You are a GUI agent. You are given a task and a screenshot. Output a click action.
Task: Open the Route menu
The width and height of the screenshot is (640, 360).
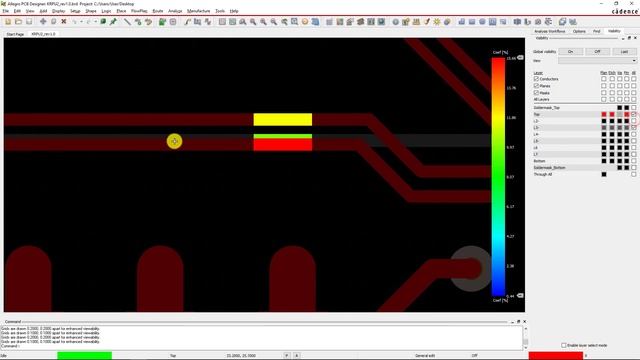click(158, 11)
